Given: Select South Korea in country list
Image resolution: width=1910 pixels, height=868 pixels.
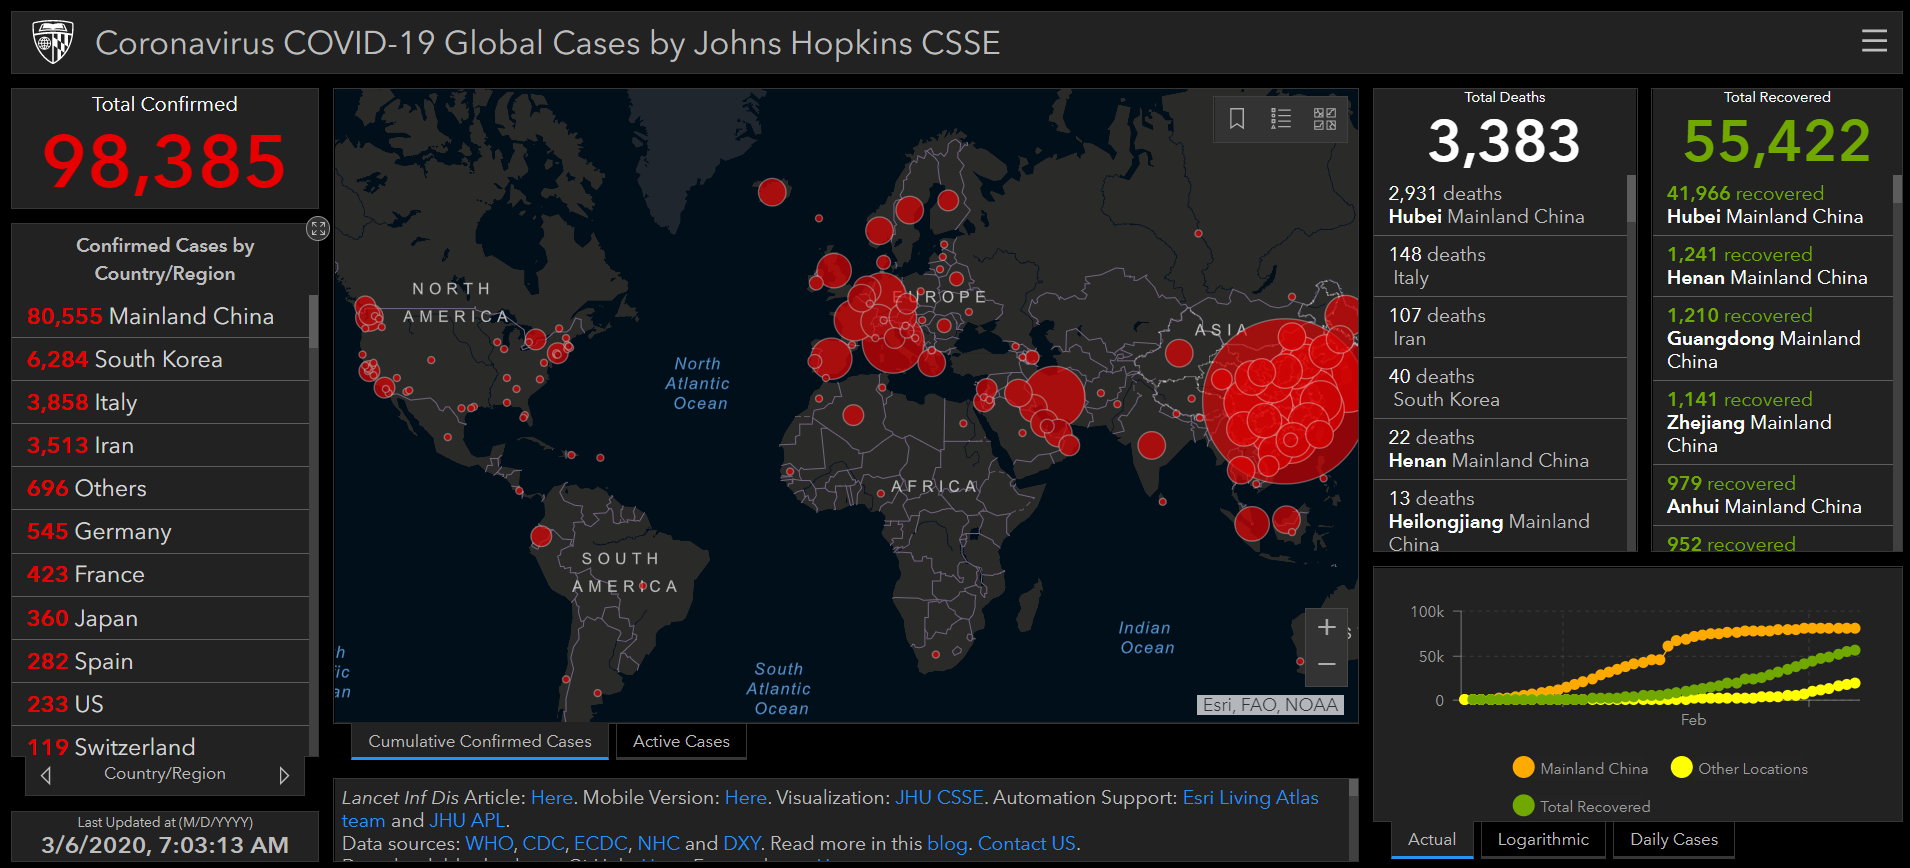Looking at the screenshot, I should pyautogui.click(x=160, y=359).
